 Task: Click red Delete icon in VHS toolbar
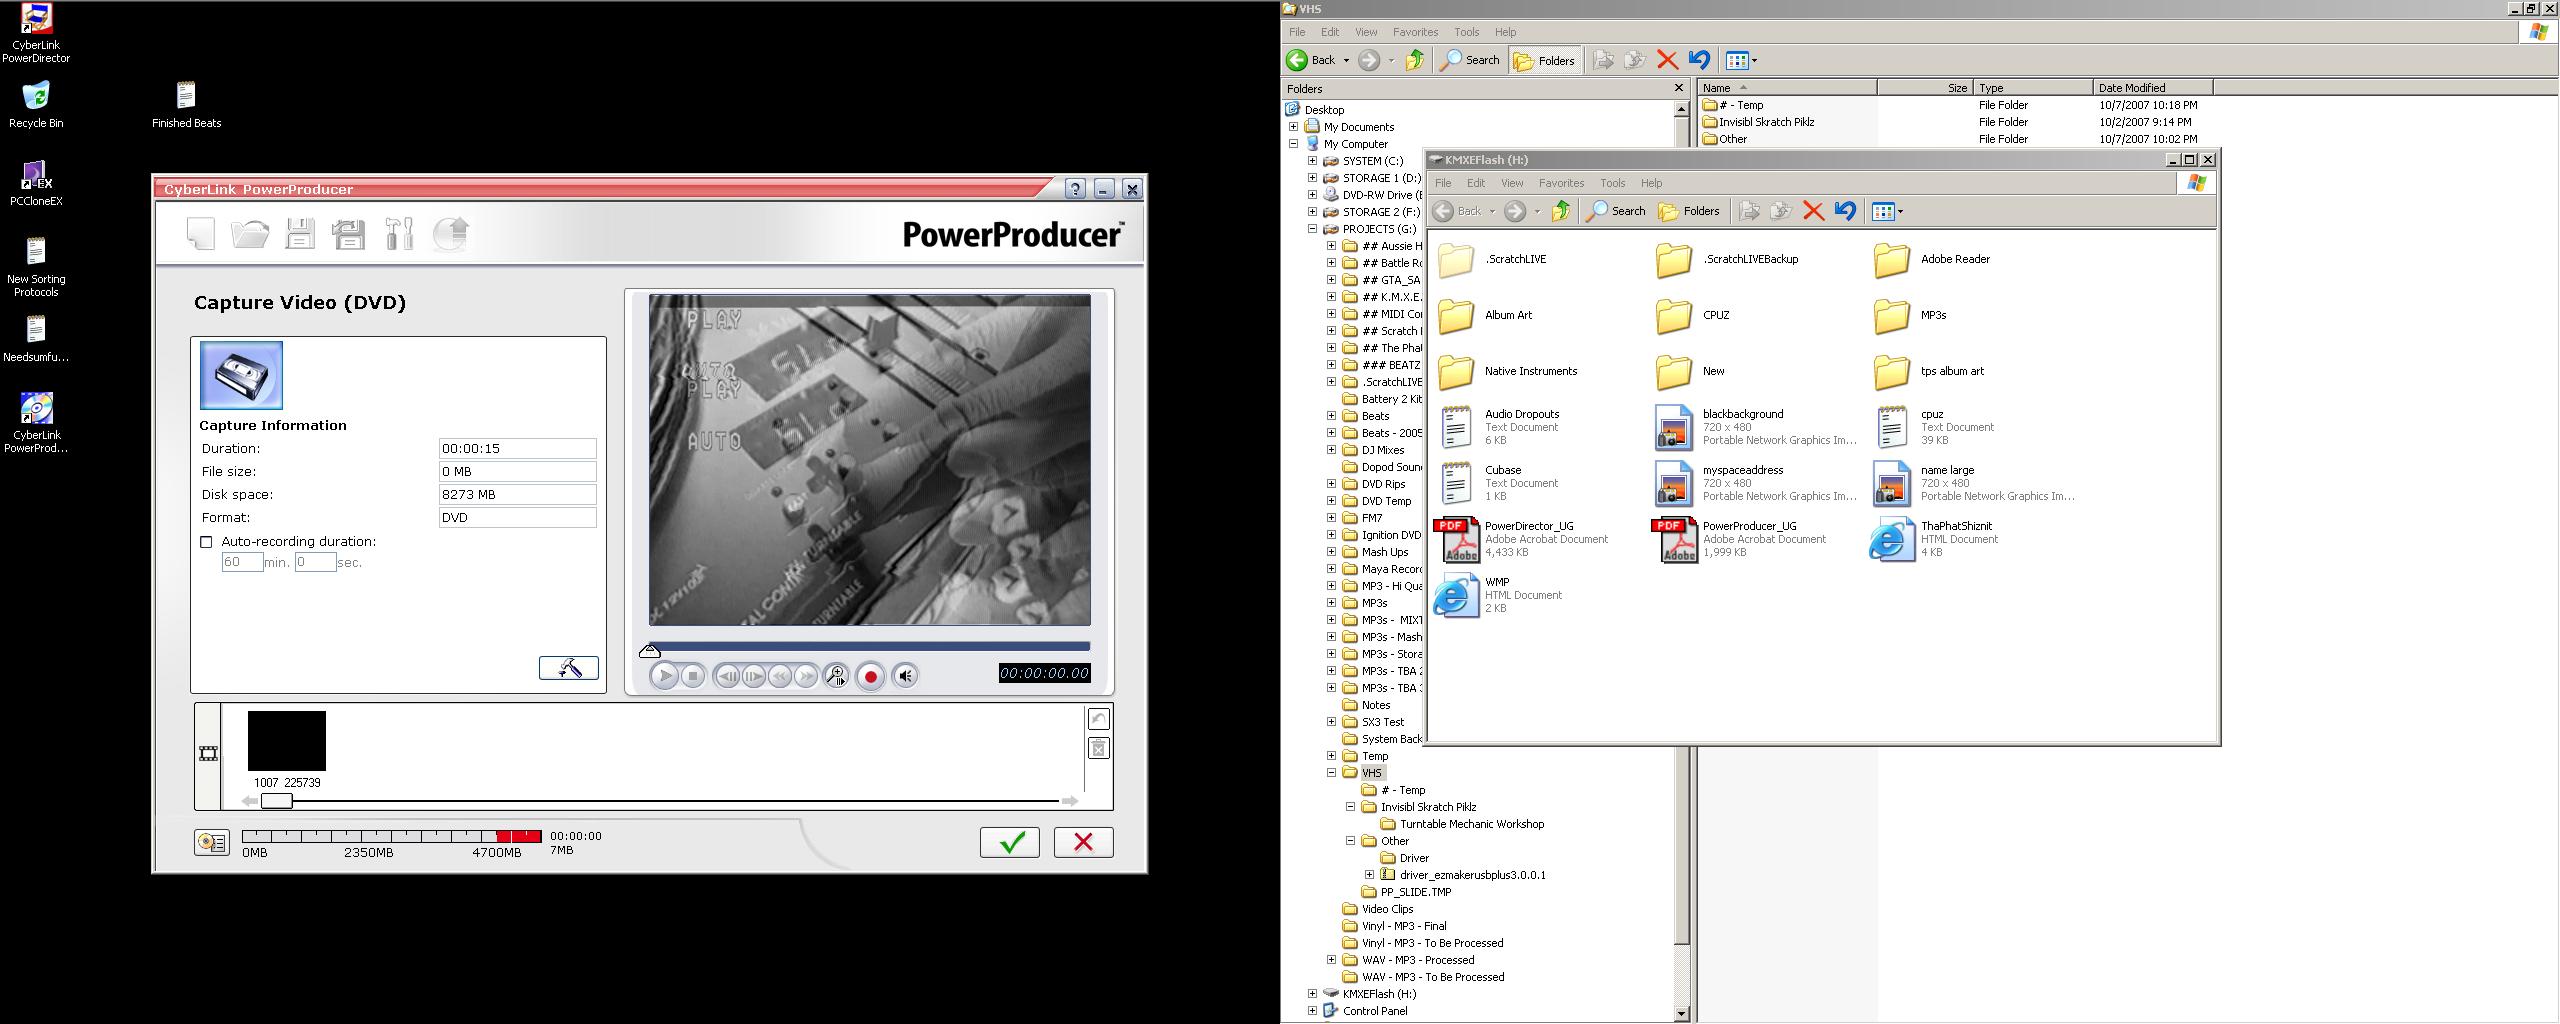1667,60
